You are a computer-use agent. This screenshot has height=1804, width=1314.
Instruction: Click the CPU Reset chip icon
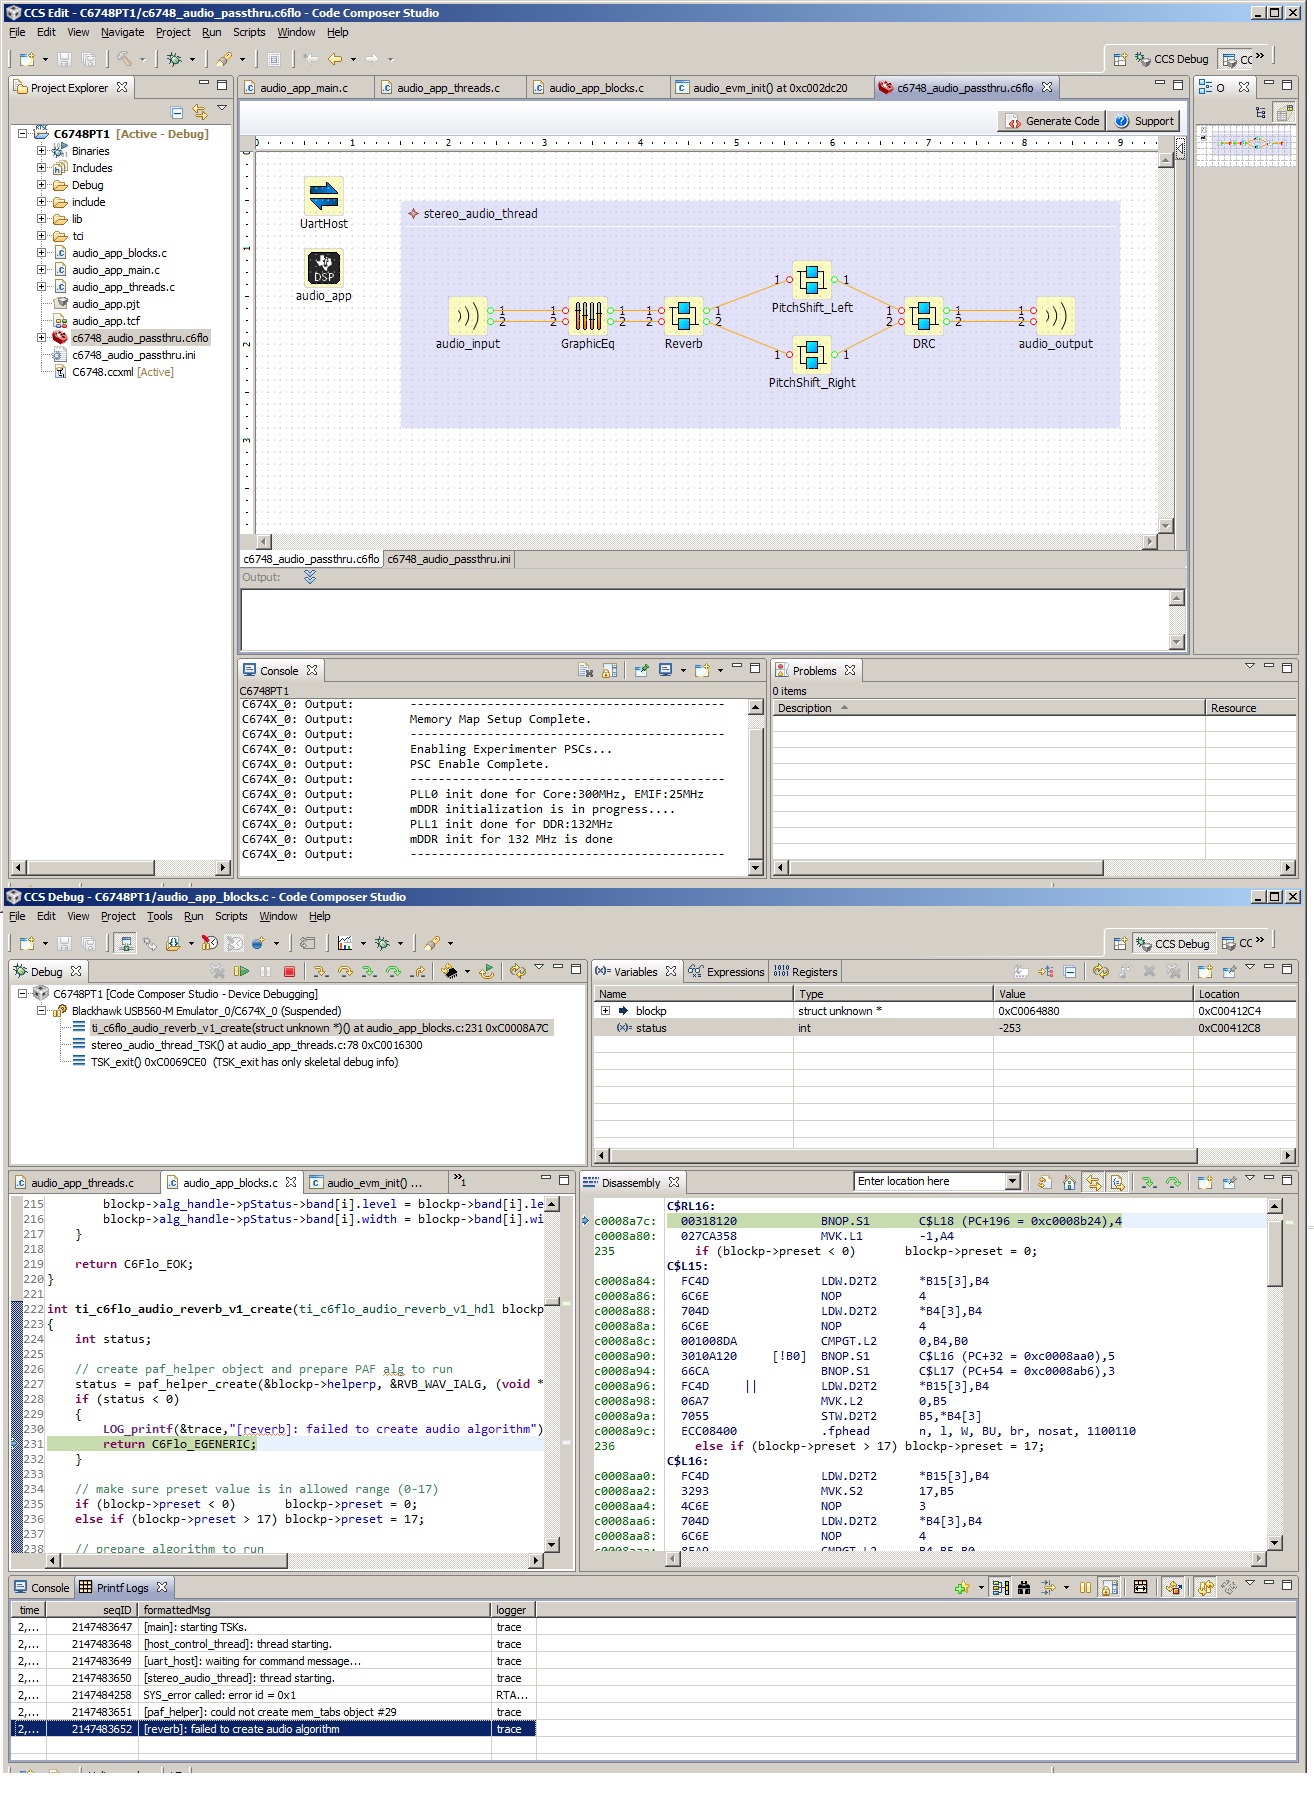click(x=450, y=971)
